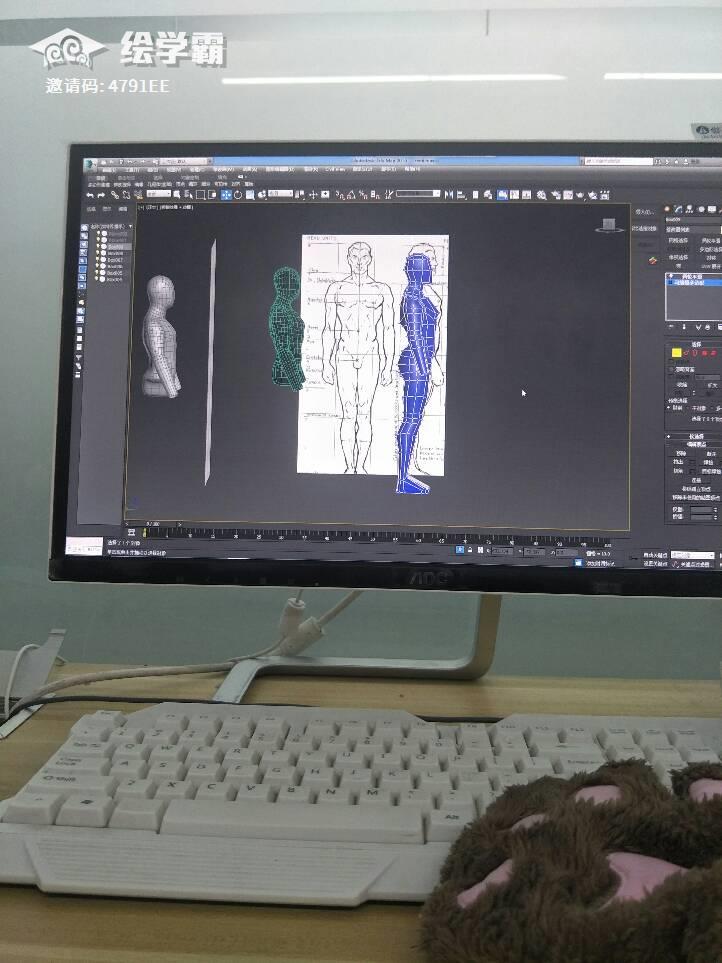Click the X coordinate field in status bar
722x963 pixels.
pos(502,551)
